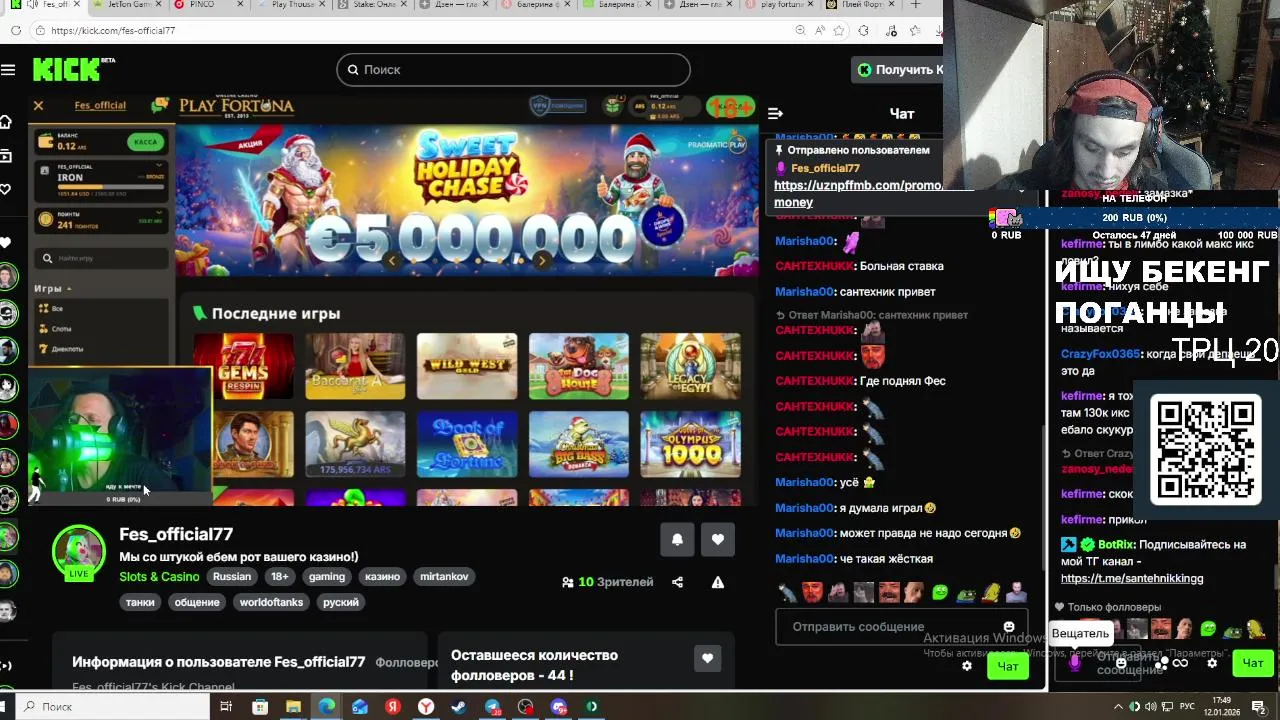Open the Kick hamburger menu
This screenshot has height=720, width=1280.
[x=8, y=69]
